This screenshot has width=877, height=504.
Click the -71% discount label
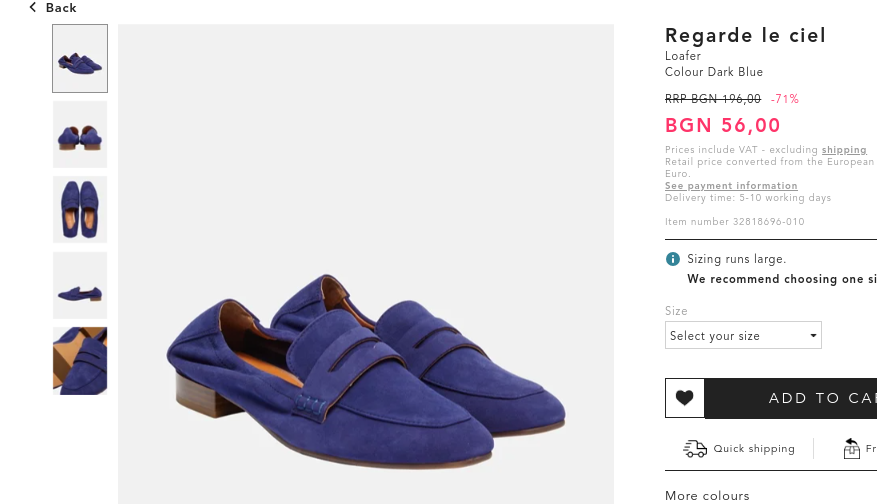pyautogui.click(x=785, y=99)
